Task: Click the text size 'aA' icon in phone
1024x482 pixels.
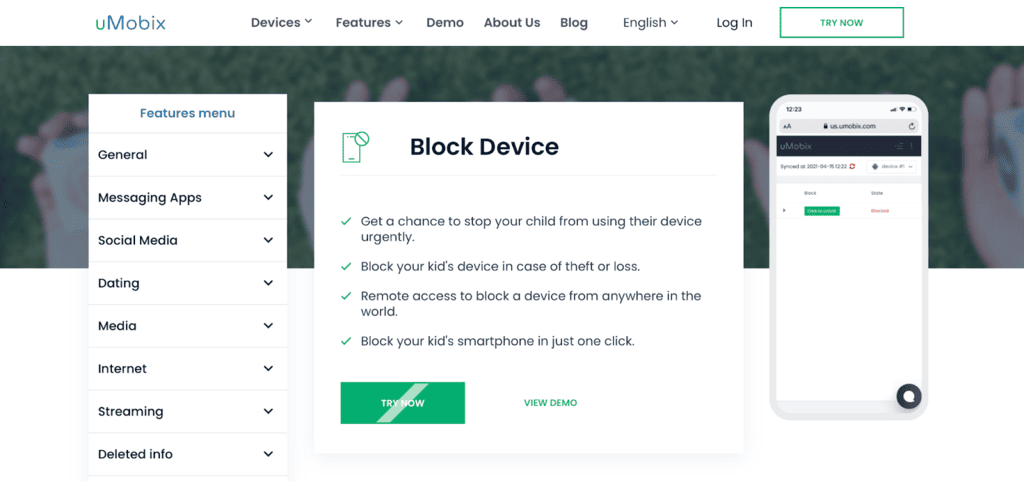Action: (787, 126)
